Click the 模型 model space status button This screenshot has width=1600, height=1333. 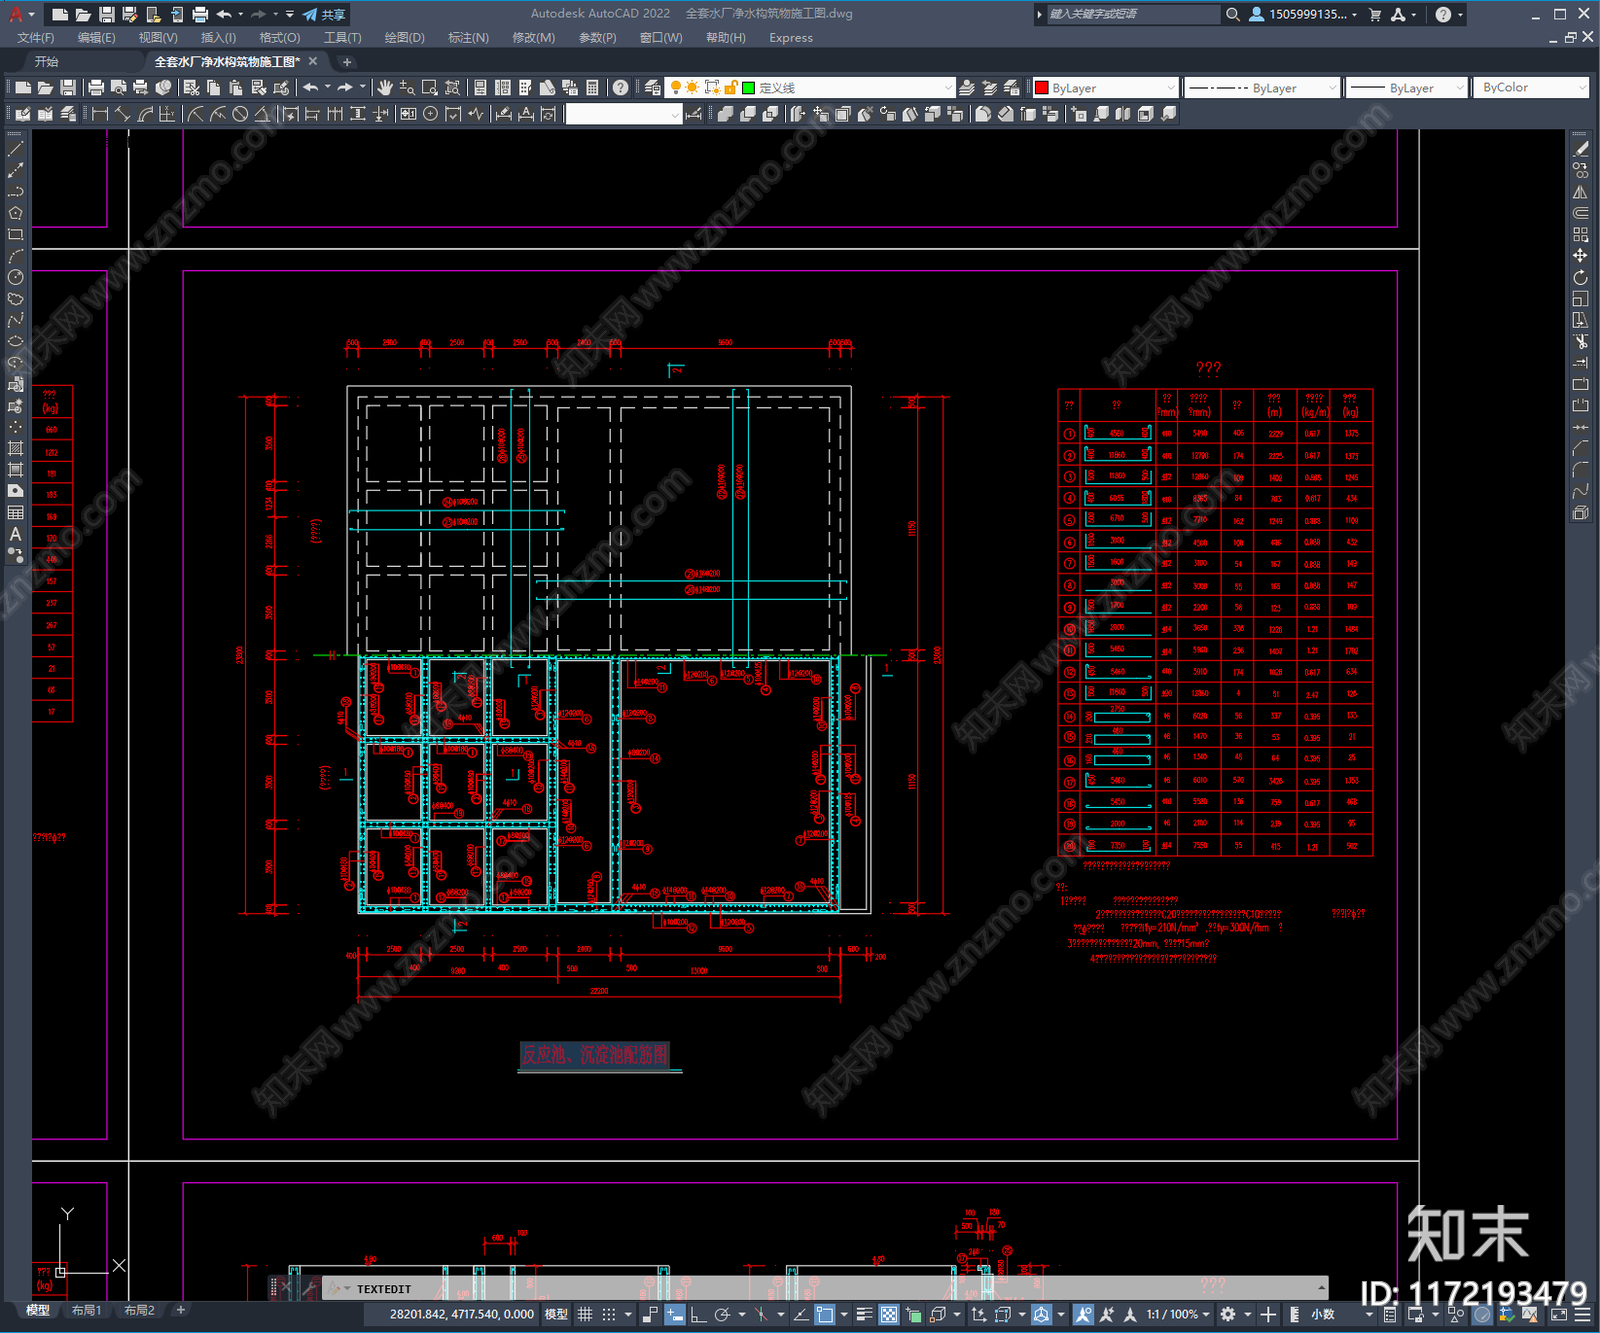pos(556,1314)
